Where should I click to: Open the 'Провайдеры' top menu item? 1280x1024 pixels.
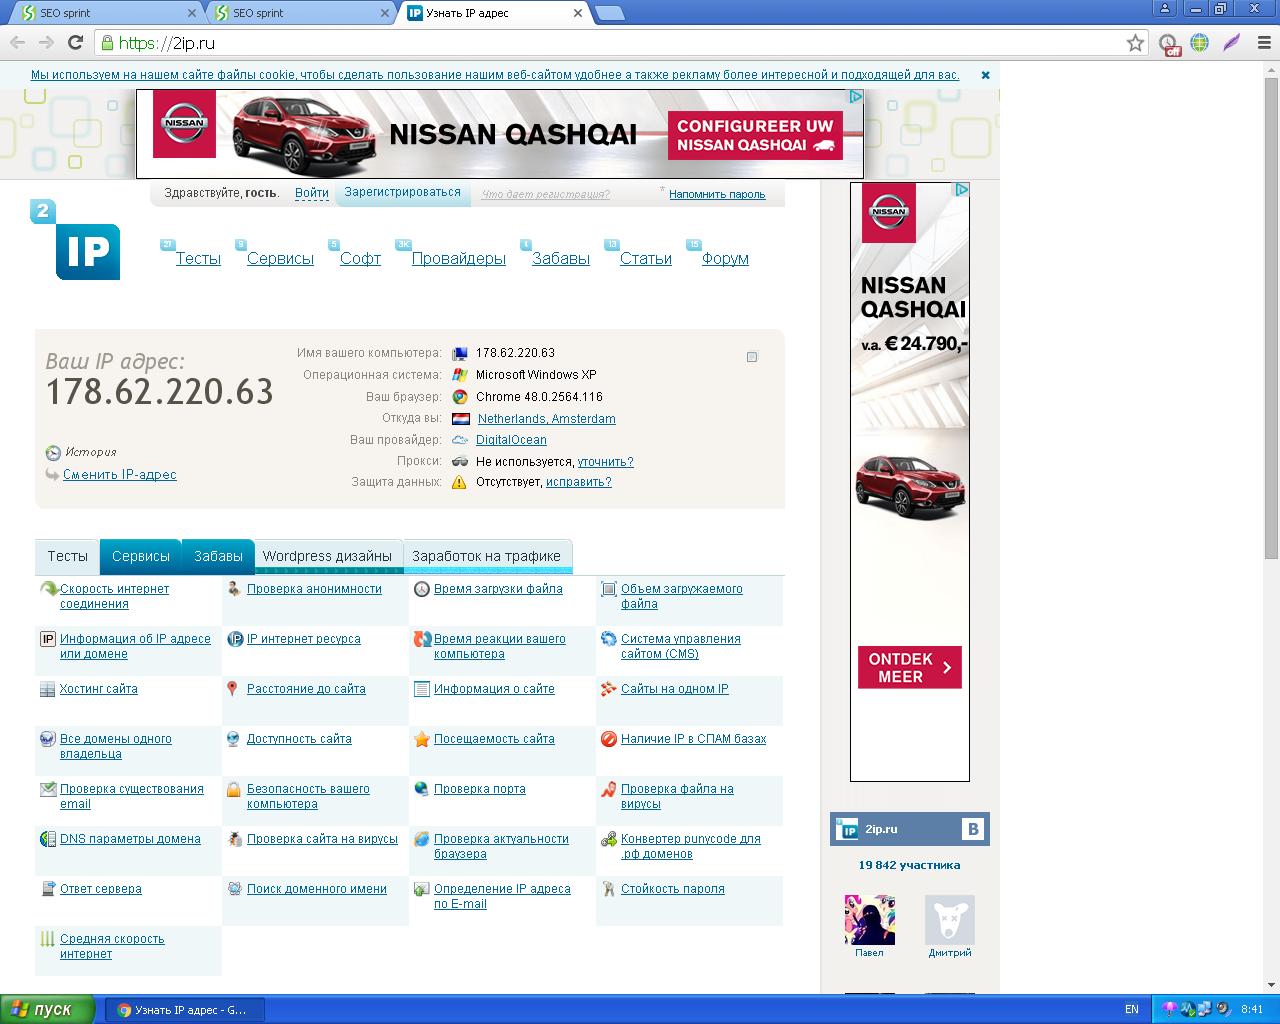(x=459, y=258)
